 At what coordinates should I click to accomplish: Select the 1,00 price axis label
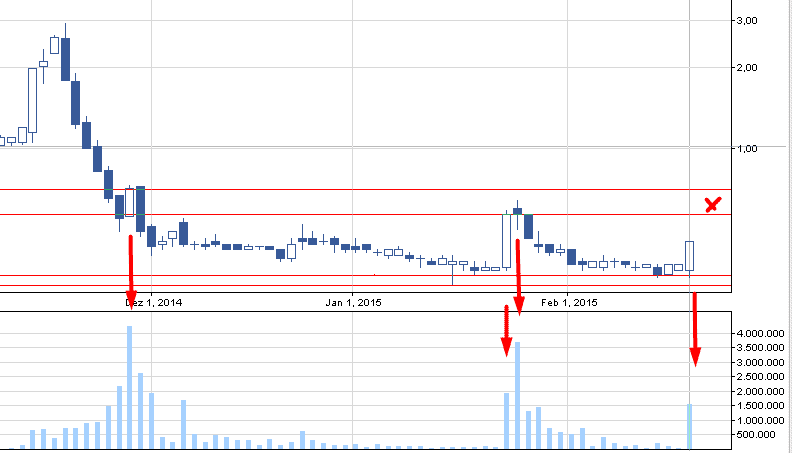pos(746,148)
